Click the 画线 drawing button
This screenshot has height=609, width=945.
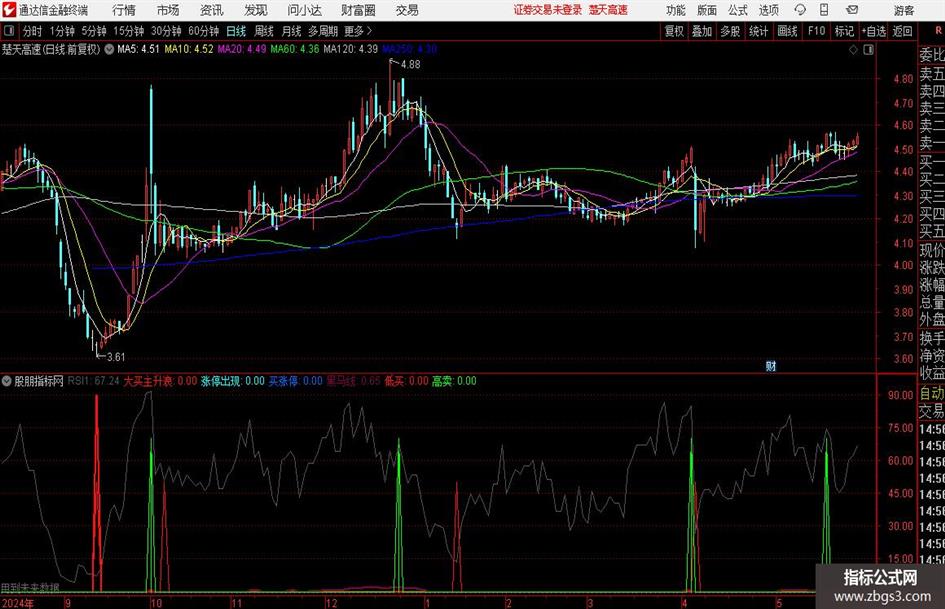pyautogui.click(x=787, y=31)
